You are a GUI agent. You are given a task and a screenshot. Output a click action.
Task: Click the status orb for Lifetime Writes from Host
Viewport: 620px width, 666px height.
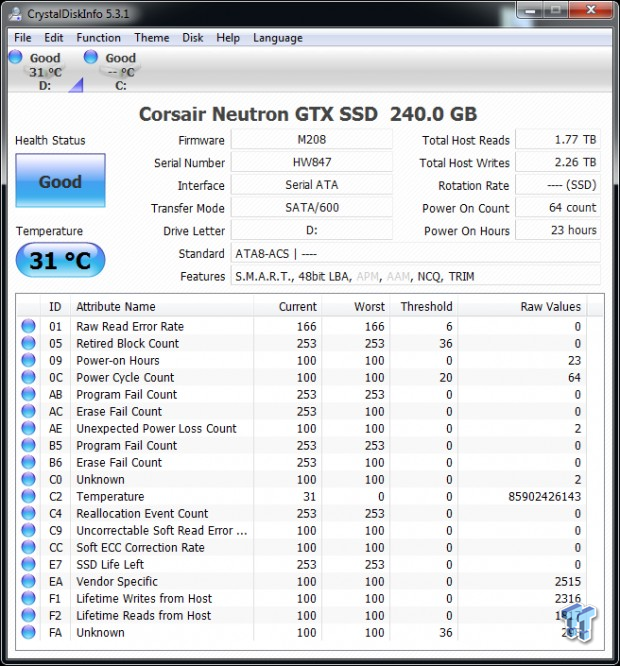click(x=28, y=598)
